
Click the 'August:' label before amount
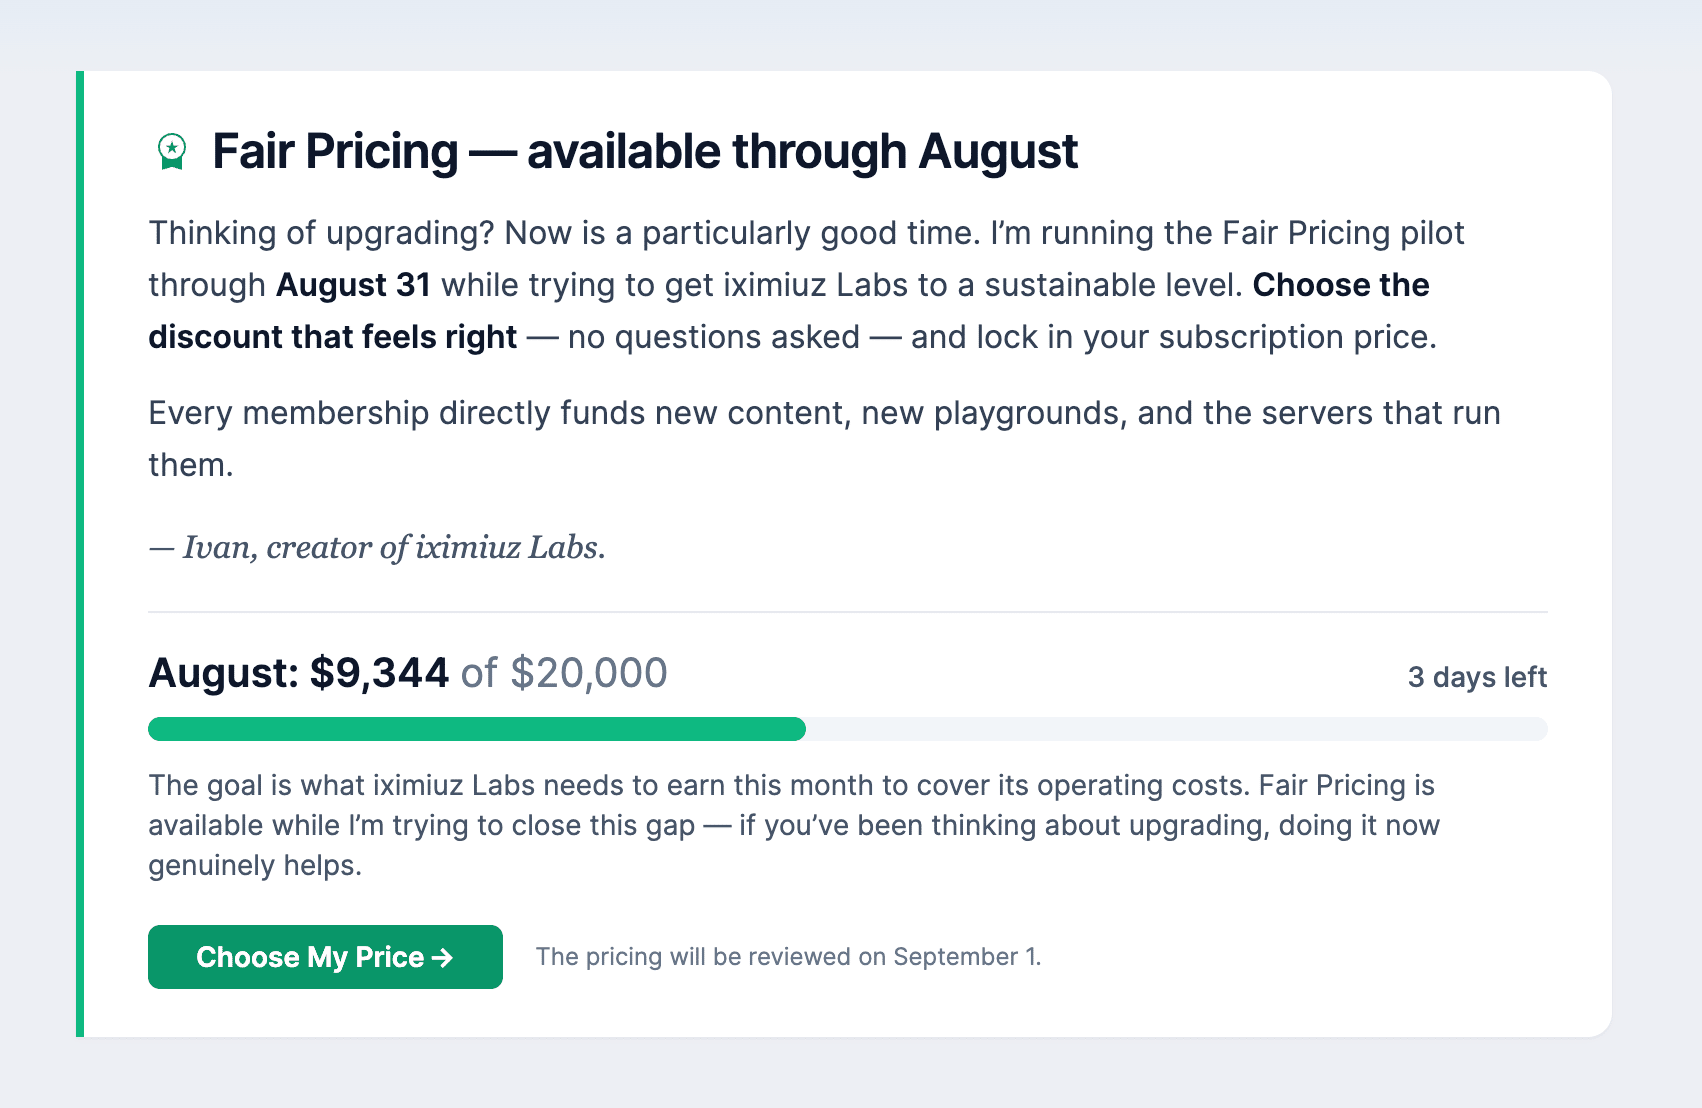[223, 673]
